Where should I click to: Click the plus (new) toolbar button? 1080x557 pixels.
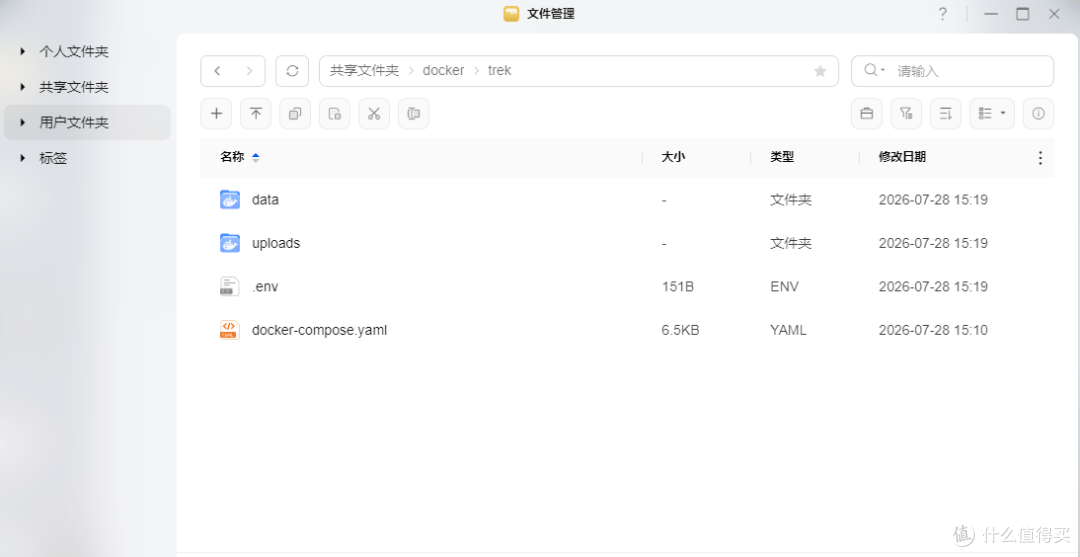pos(216,114)
